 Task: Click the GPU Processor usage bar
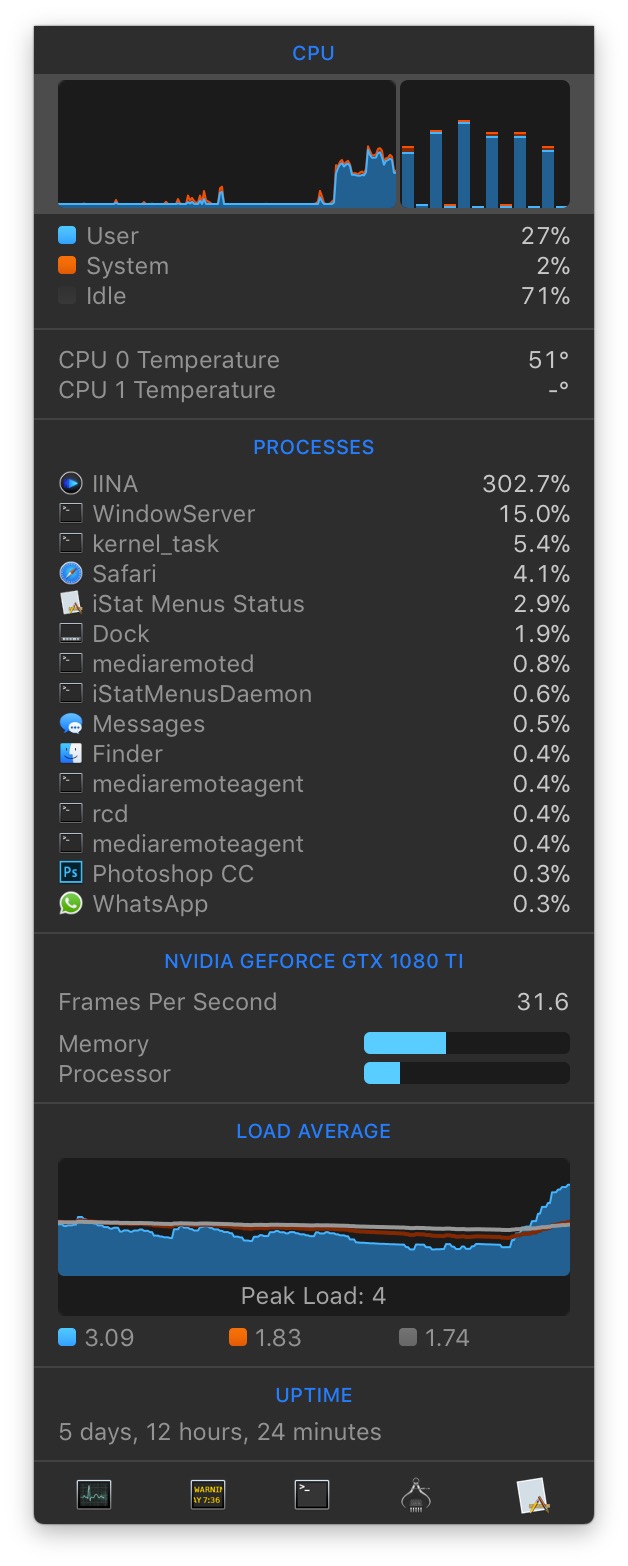pyautogui.click(x=466, y=1074)
